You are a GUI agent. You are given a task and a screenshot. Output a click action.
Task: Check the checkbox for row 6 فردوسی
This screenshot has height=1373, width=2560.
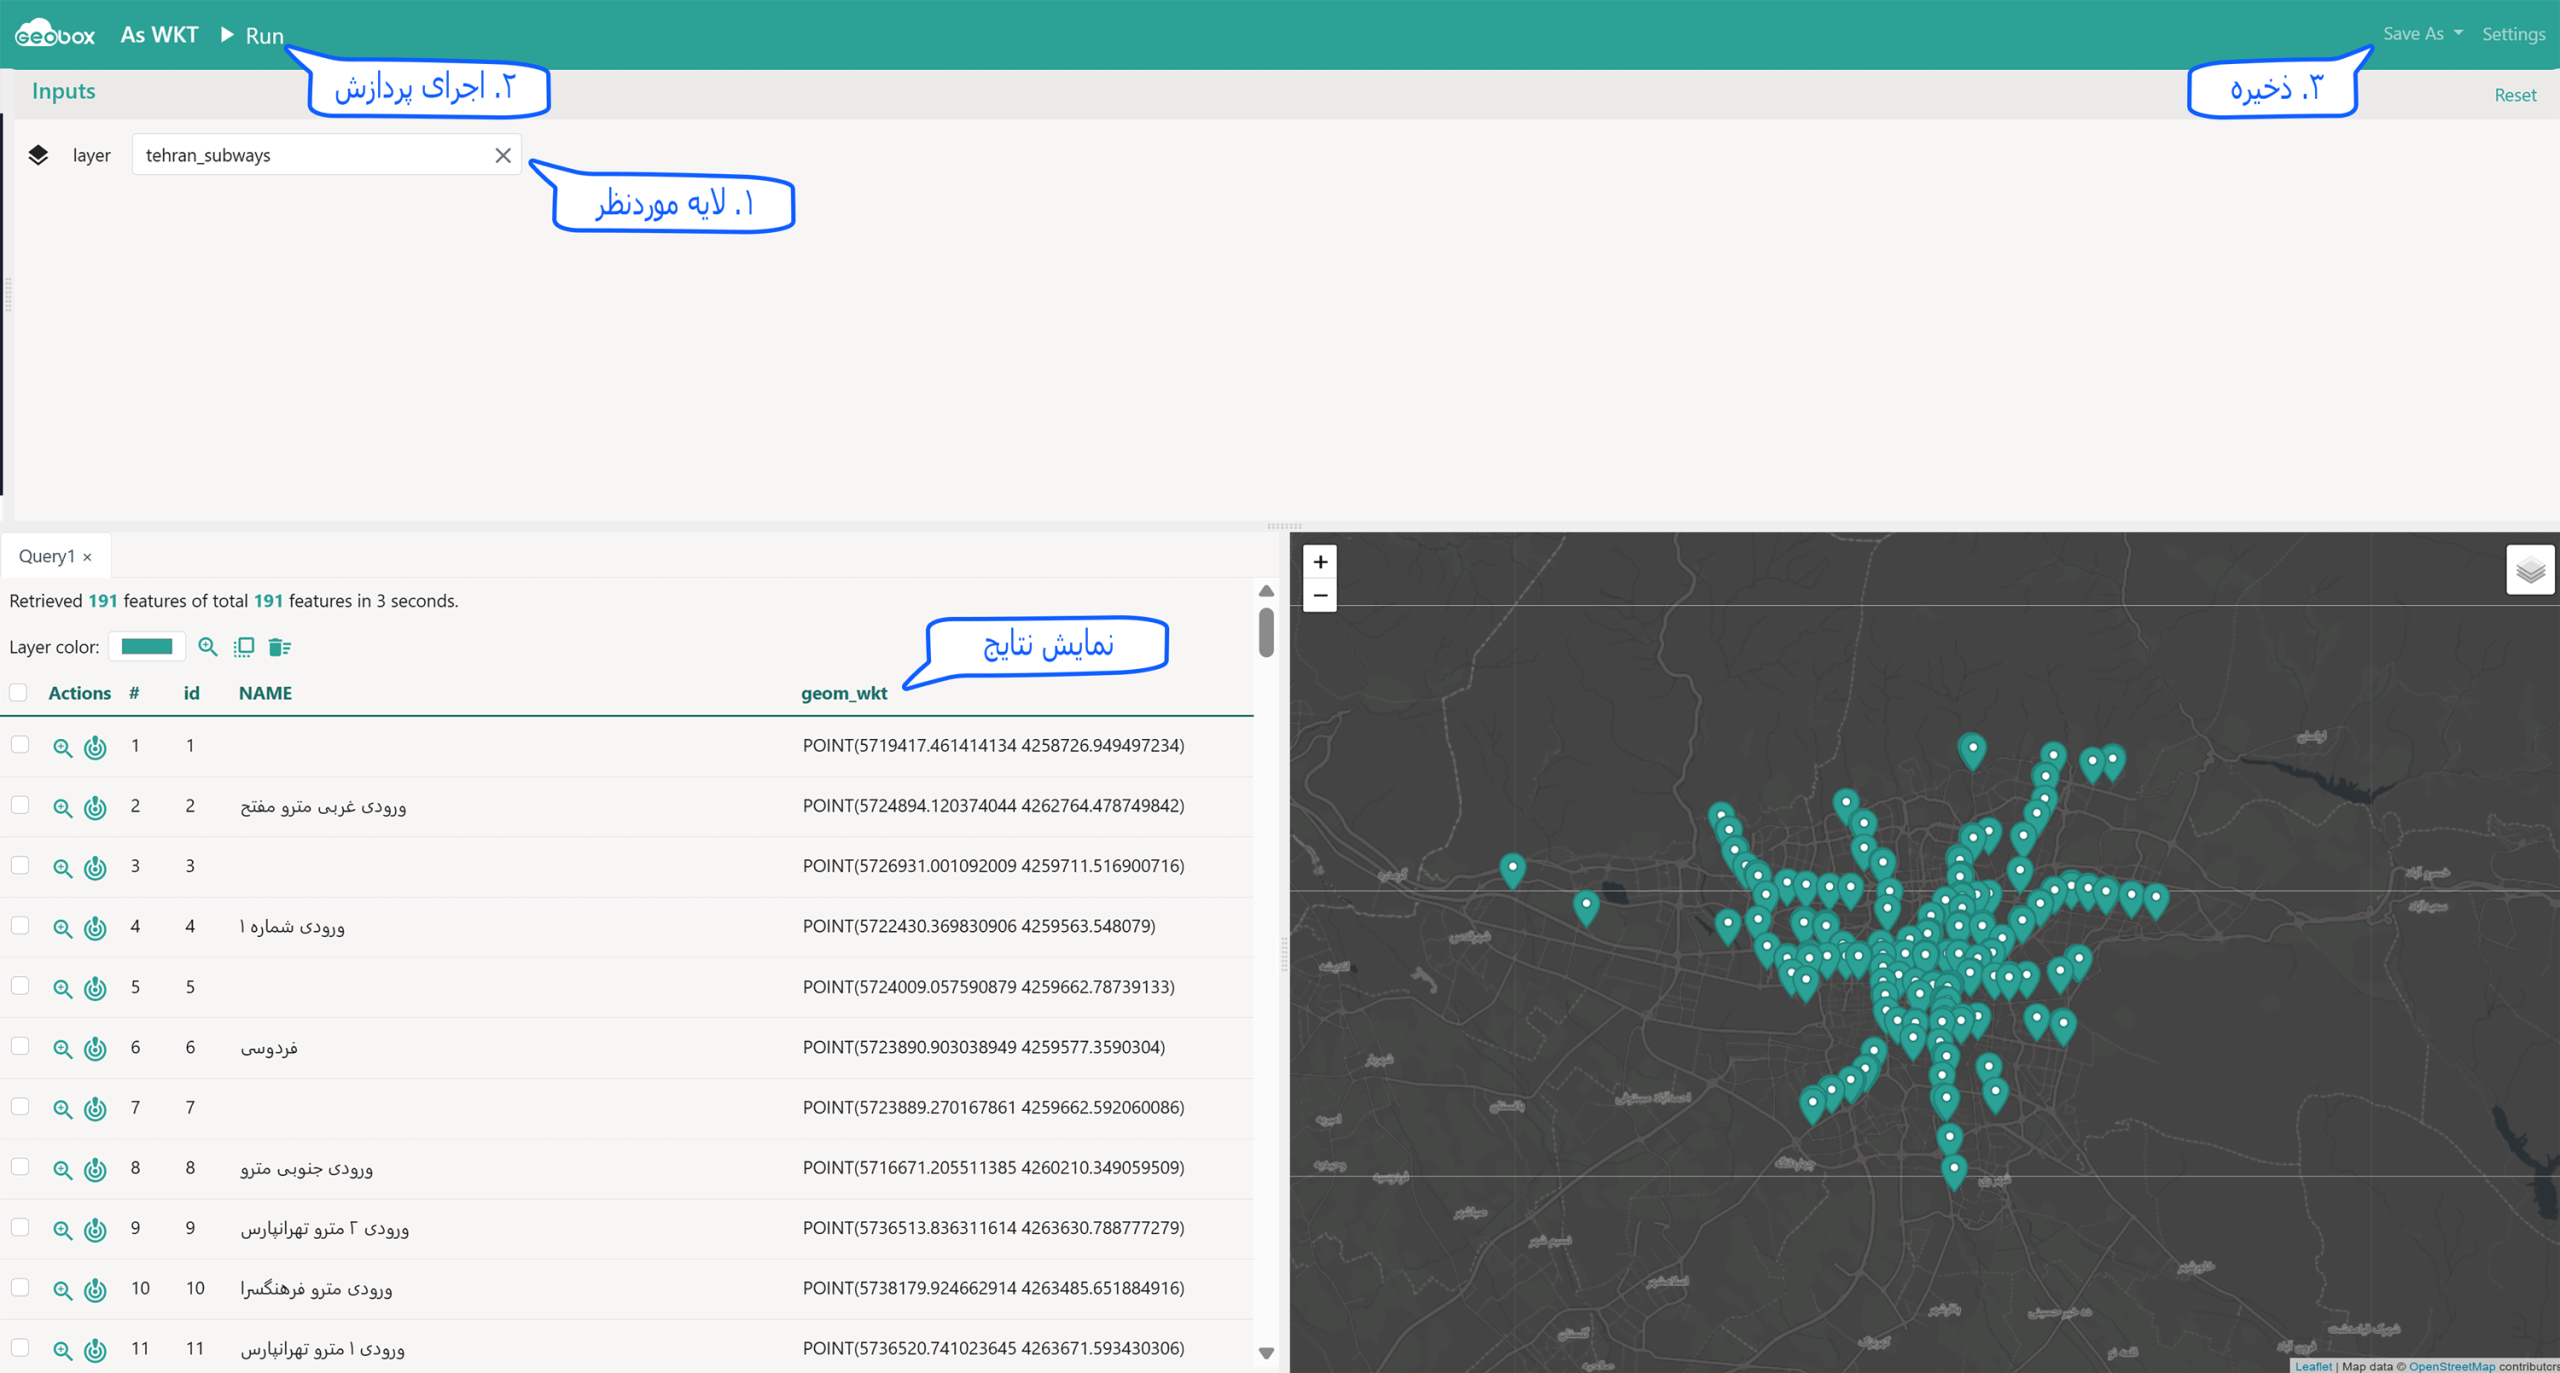(x=20, y=1045)
